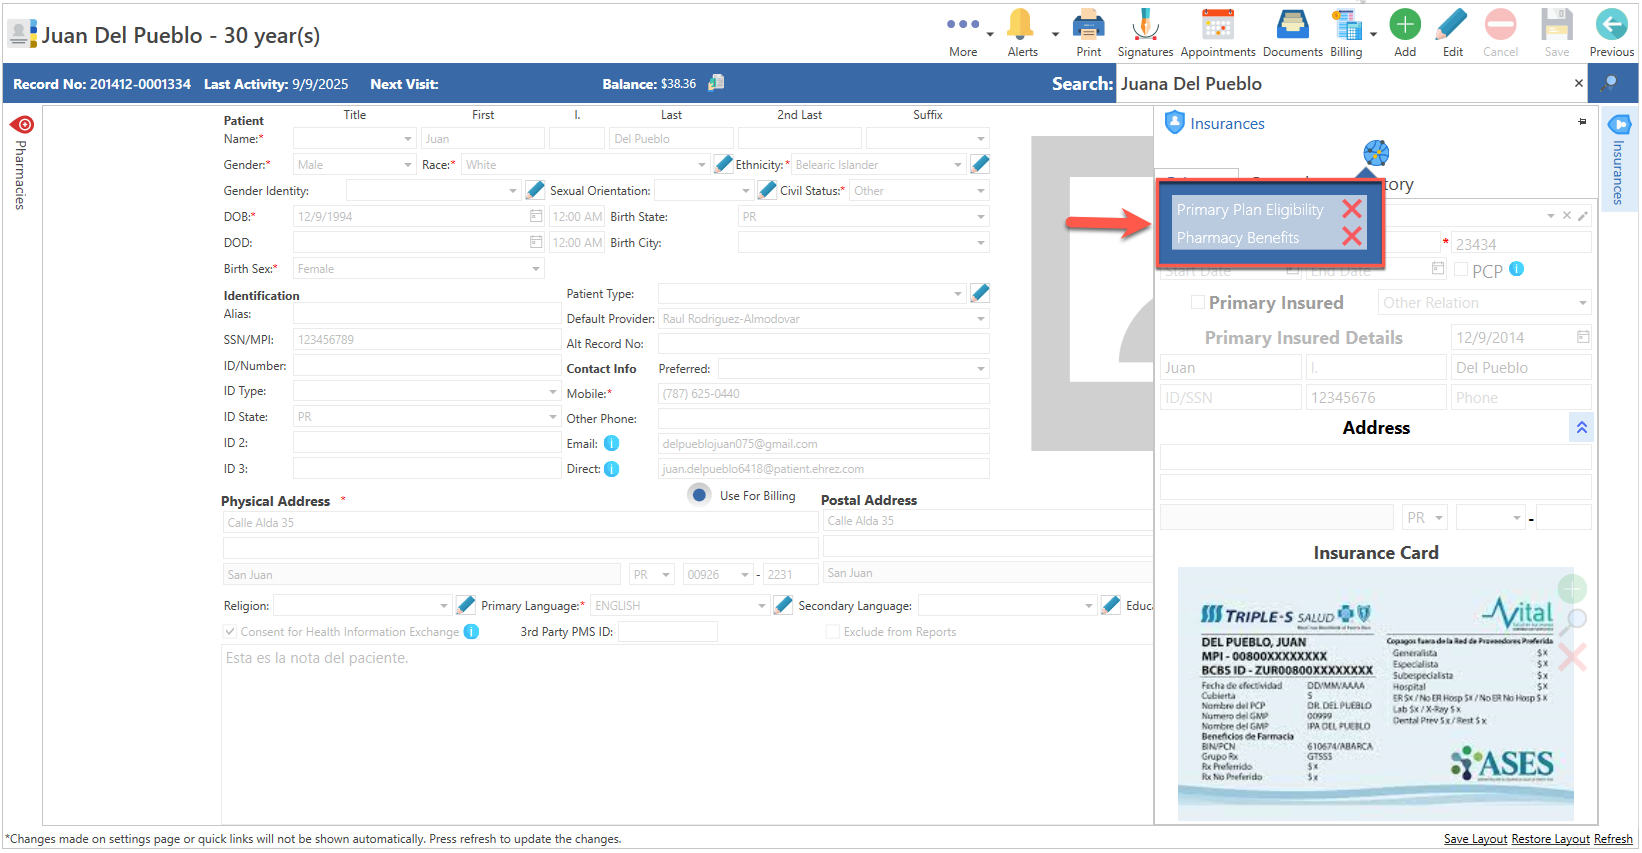Remove Pharmacy Benefits red X
Screen dimensions: 1642x853
coord(1352,236)
